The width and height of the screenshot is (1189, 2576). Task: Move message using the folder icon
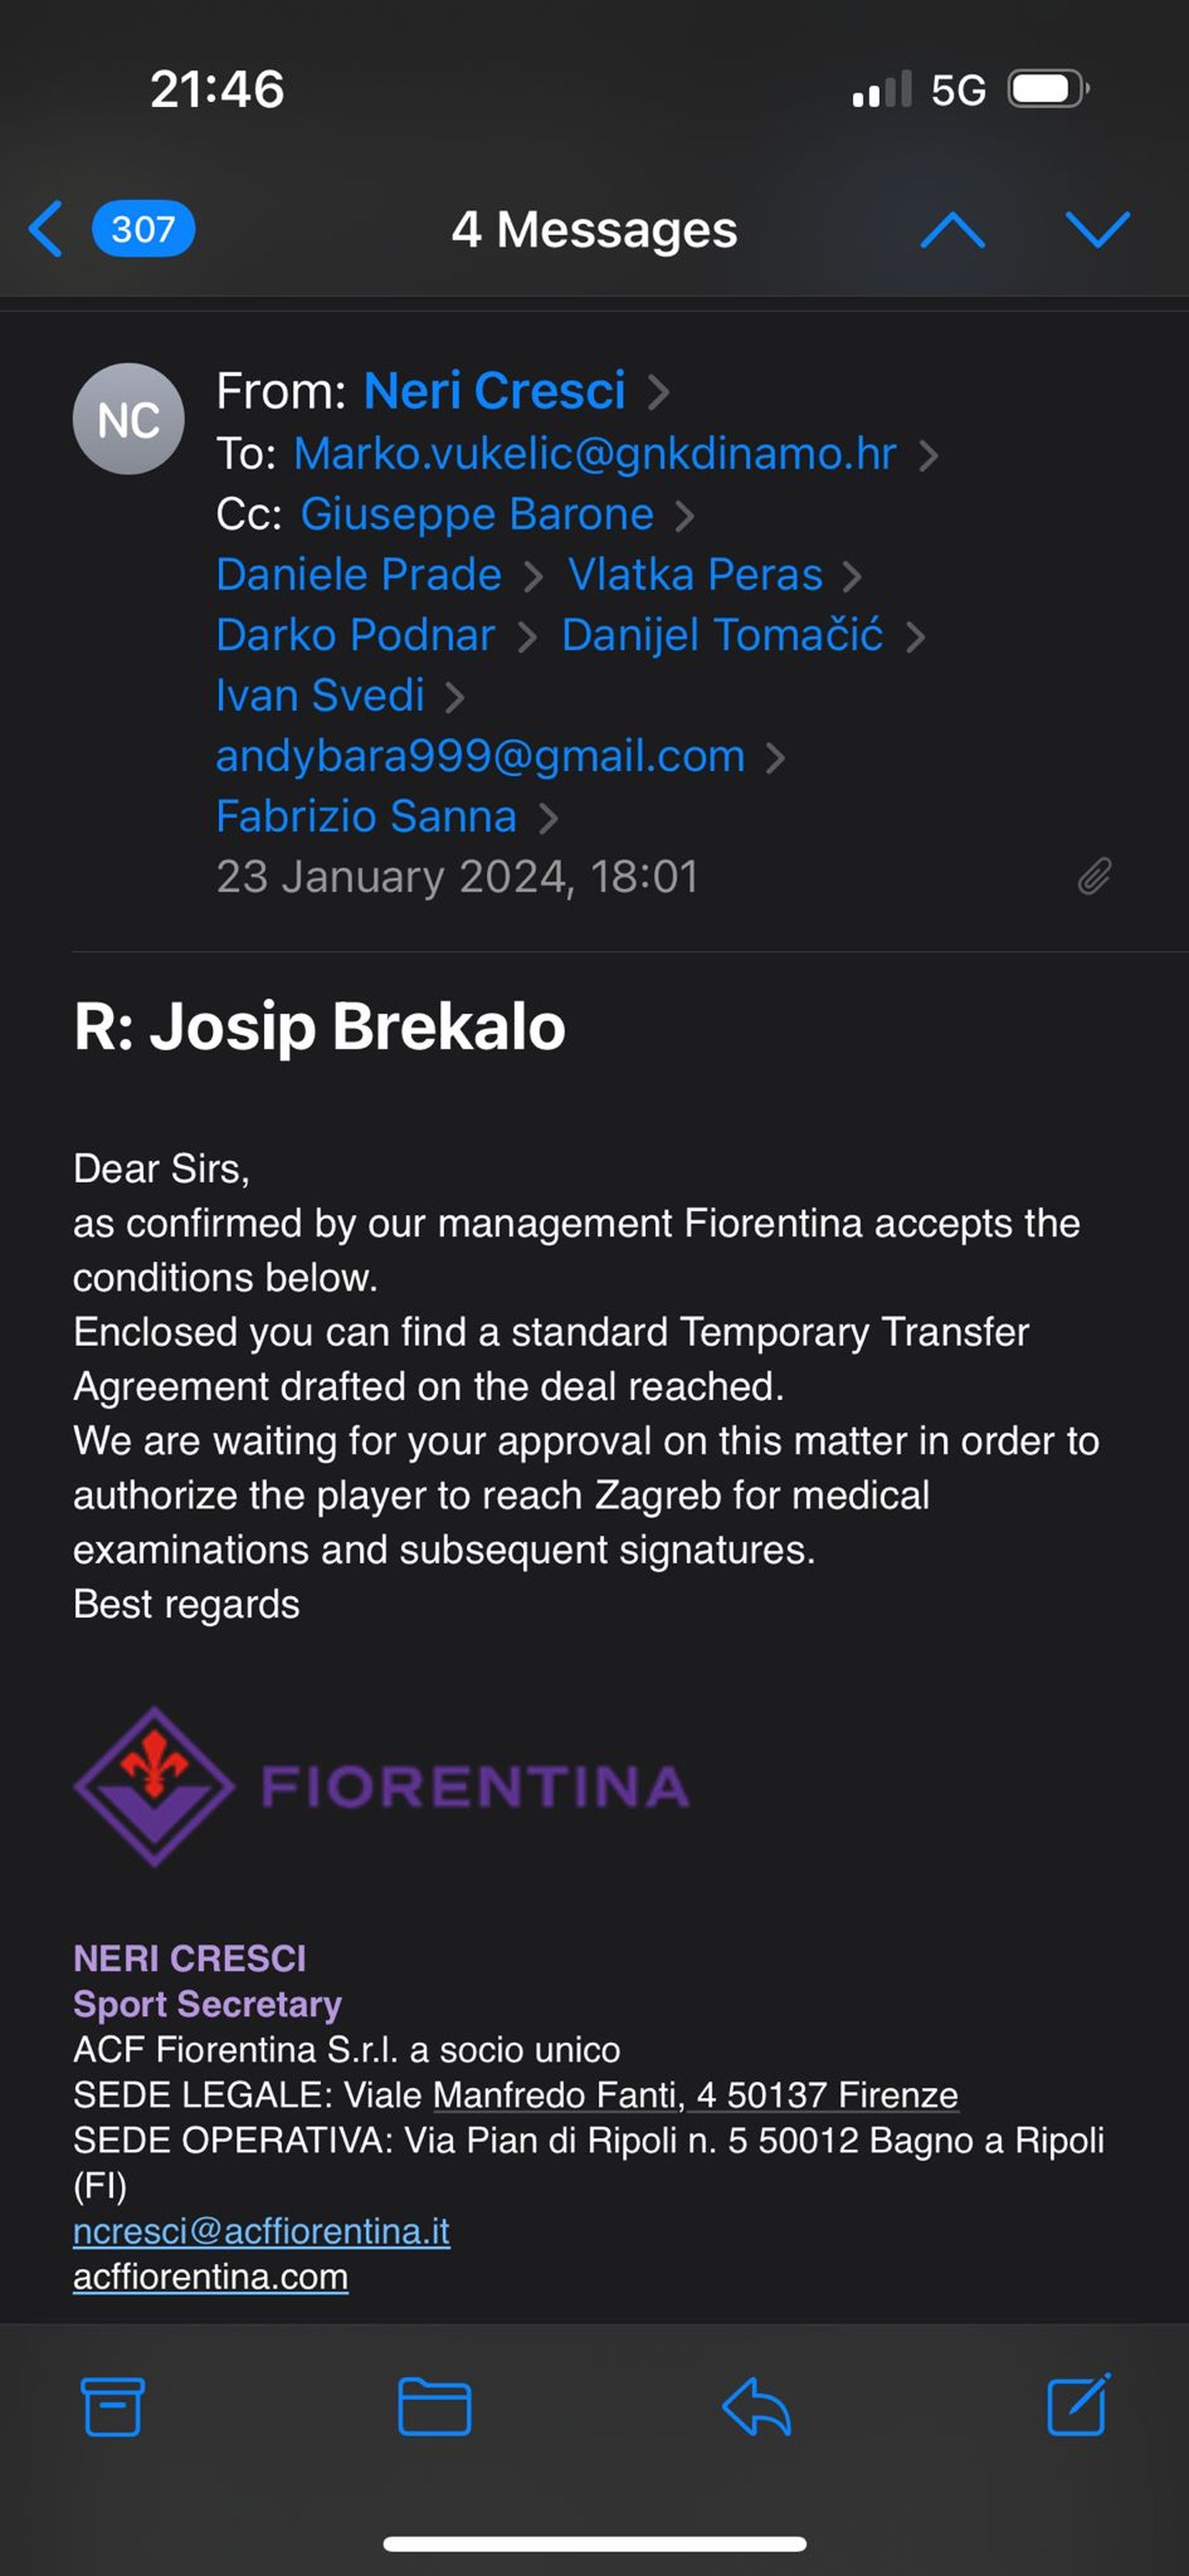435,2406
